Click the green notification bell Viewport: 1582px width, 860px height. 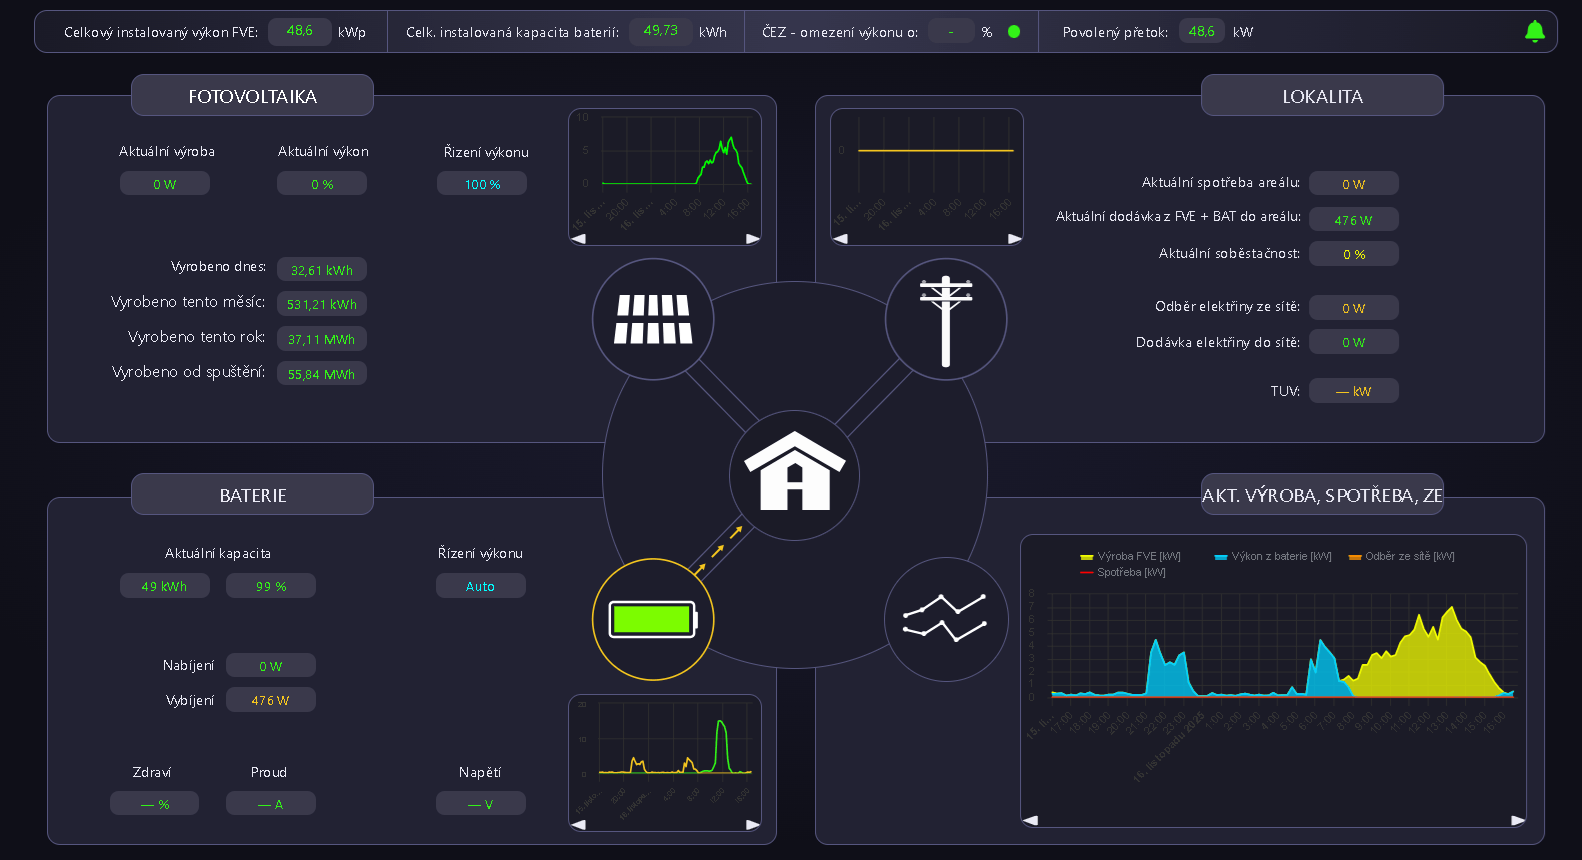coord(1535,32)
